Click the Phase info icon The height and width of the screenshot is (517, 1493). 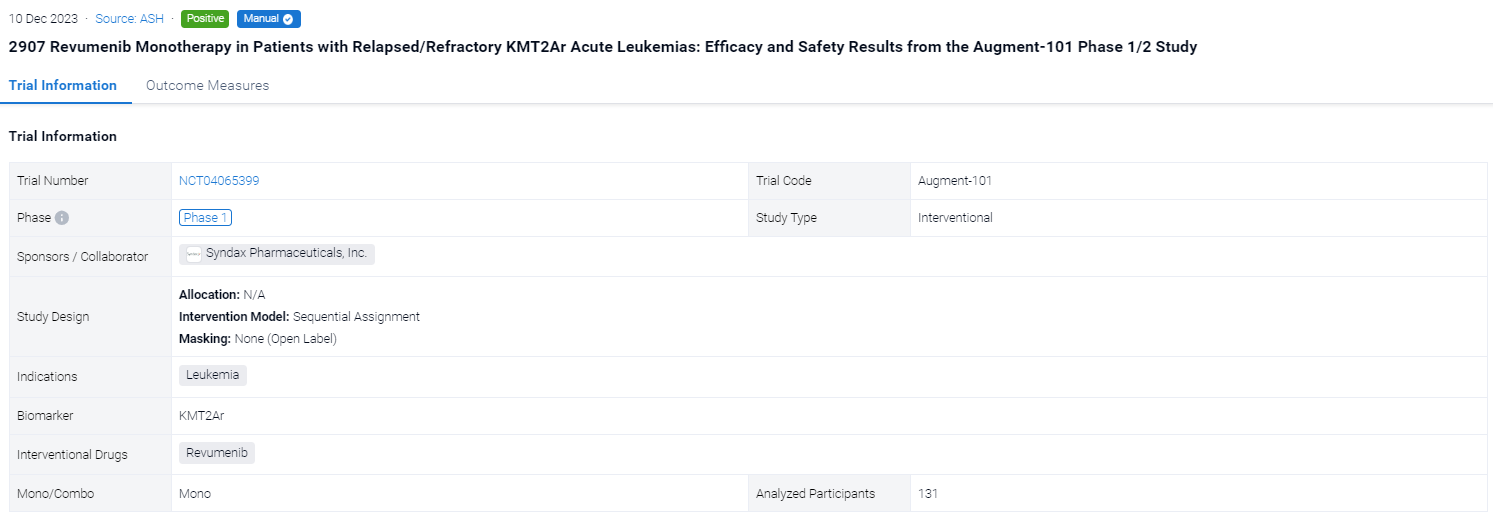click(x=62, y=218)
